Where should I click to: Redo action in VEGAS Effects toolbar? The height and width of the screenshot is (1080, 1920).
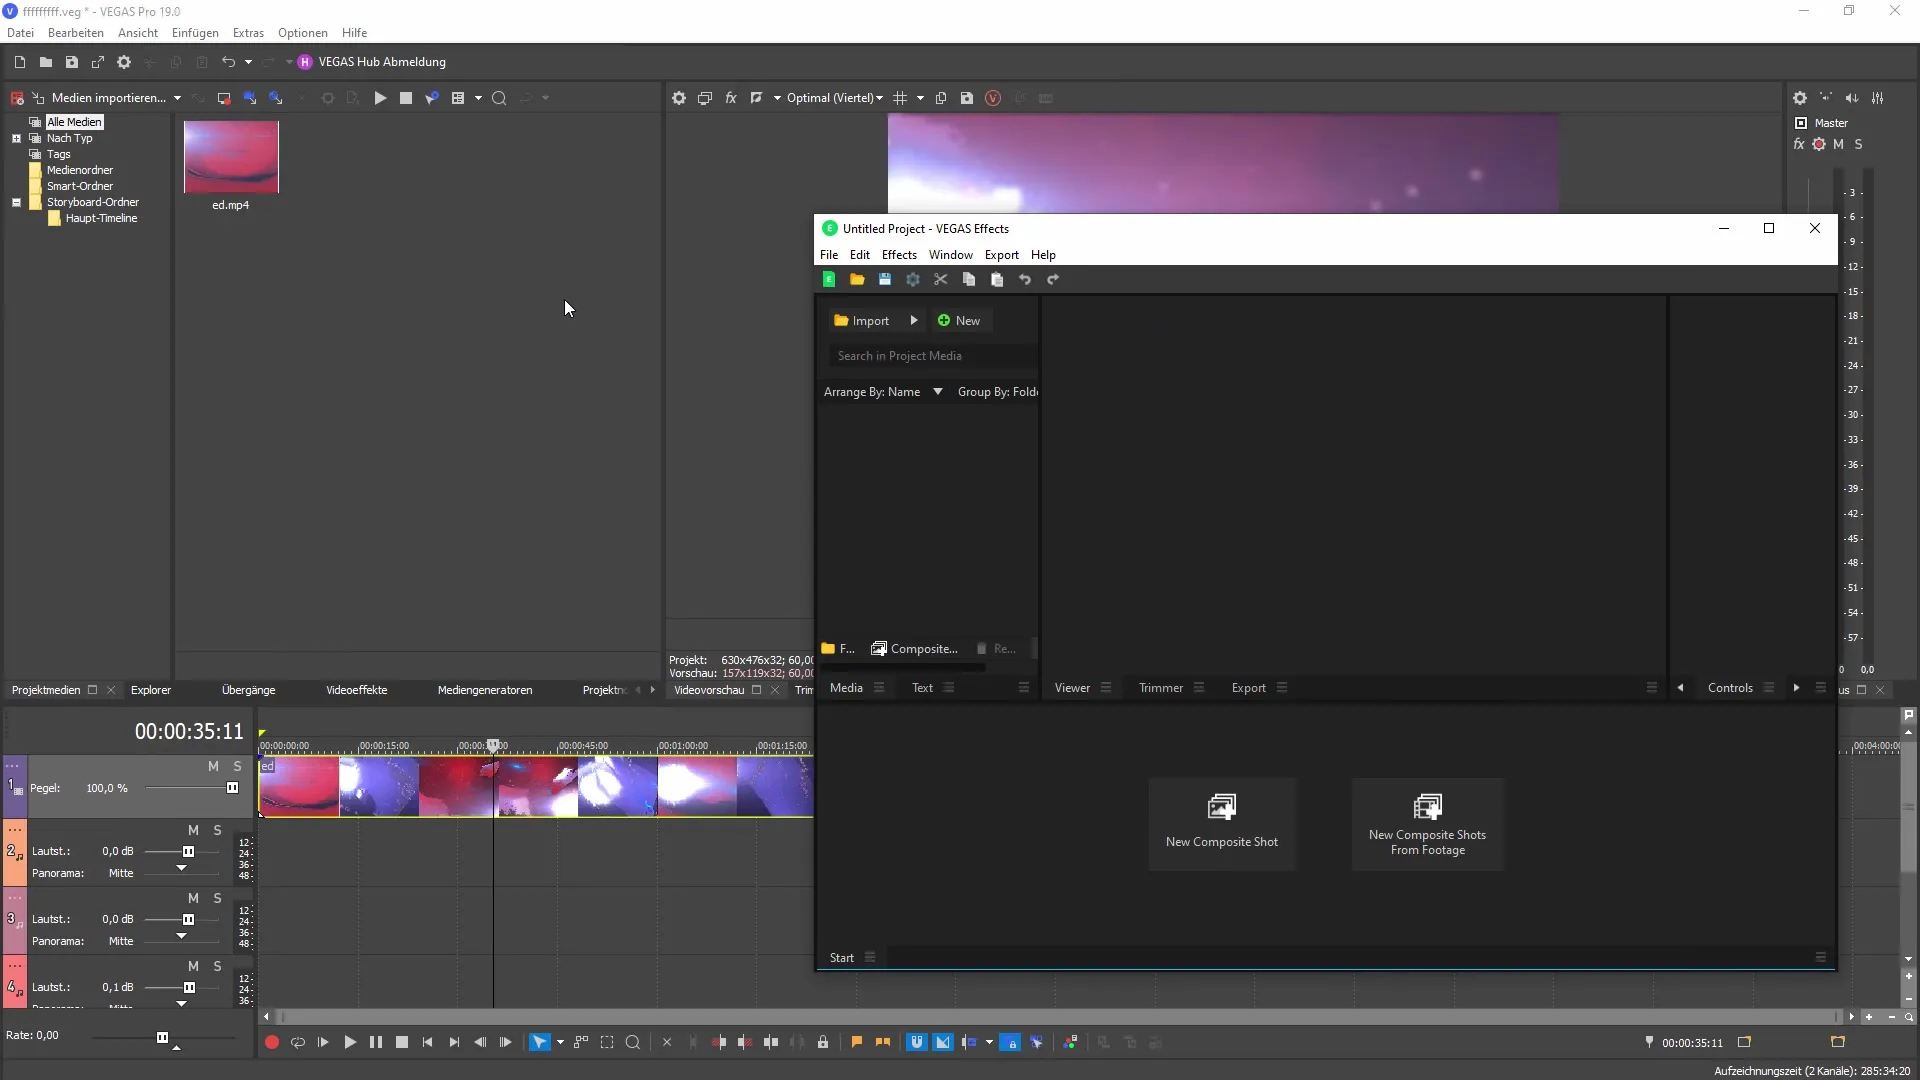(1053, 280)
